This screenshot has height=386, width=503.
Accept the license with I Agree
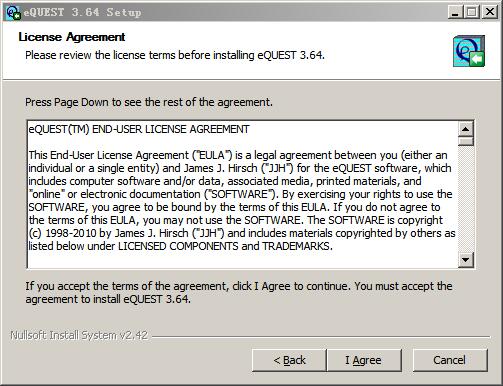coord(364,360)
